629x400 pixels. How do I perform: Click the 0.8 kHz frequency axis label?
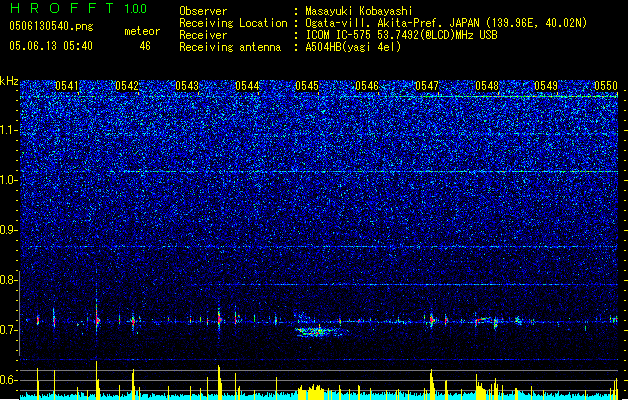[x=8, y=280]
